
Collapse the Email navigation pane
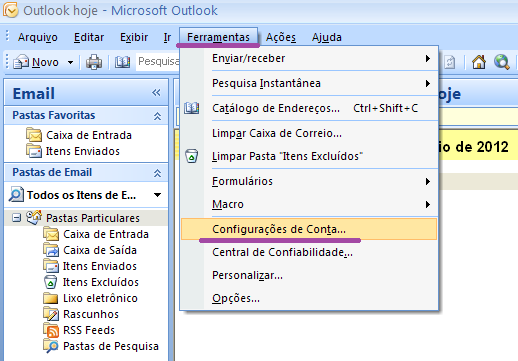156,93
